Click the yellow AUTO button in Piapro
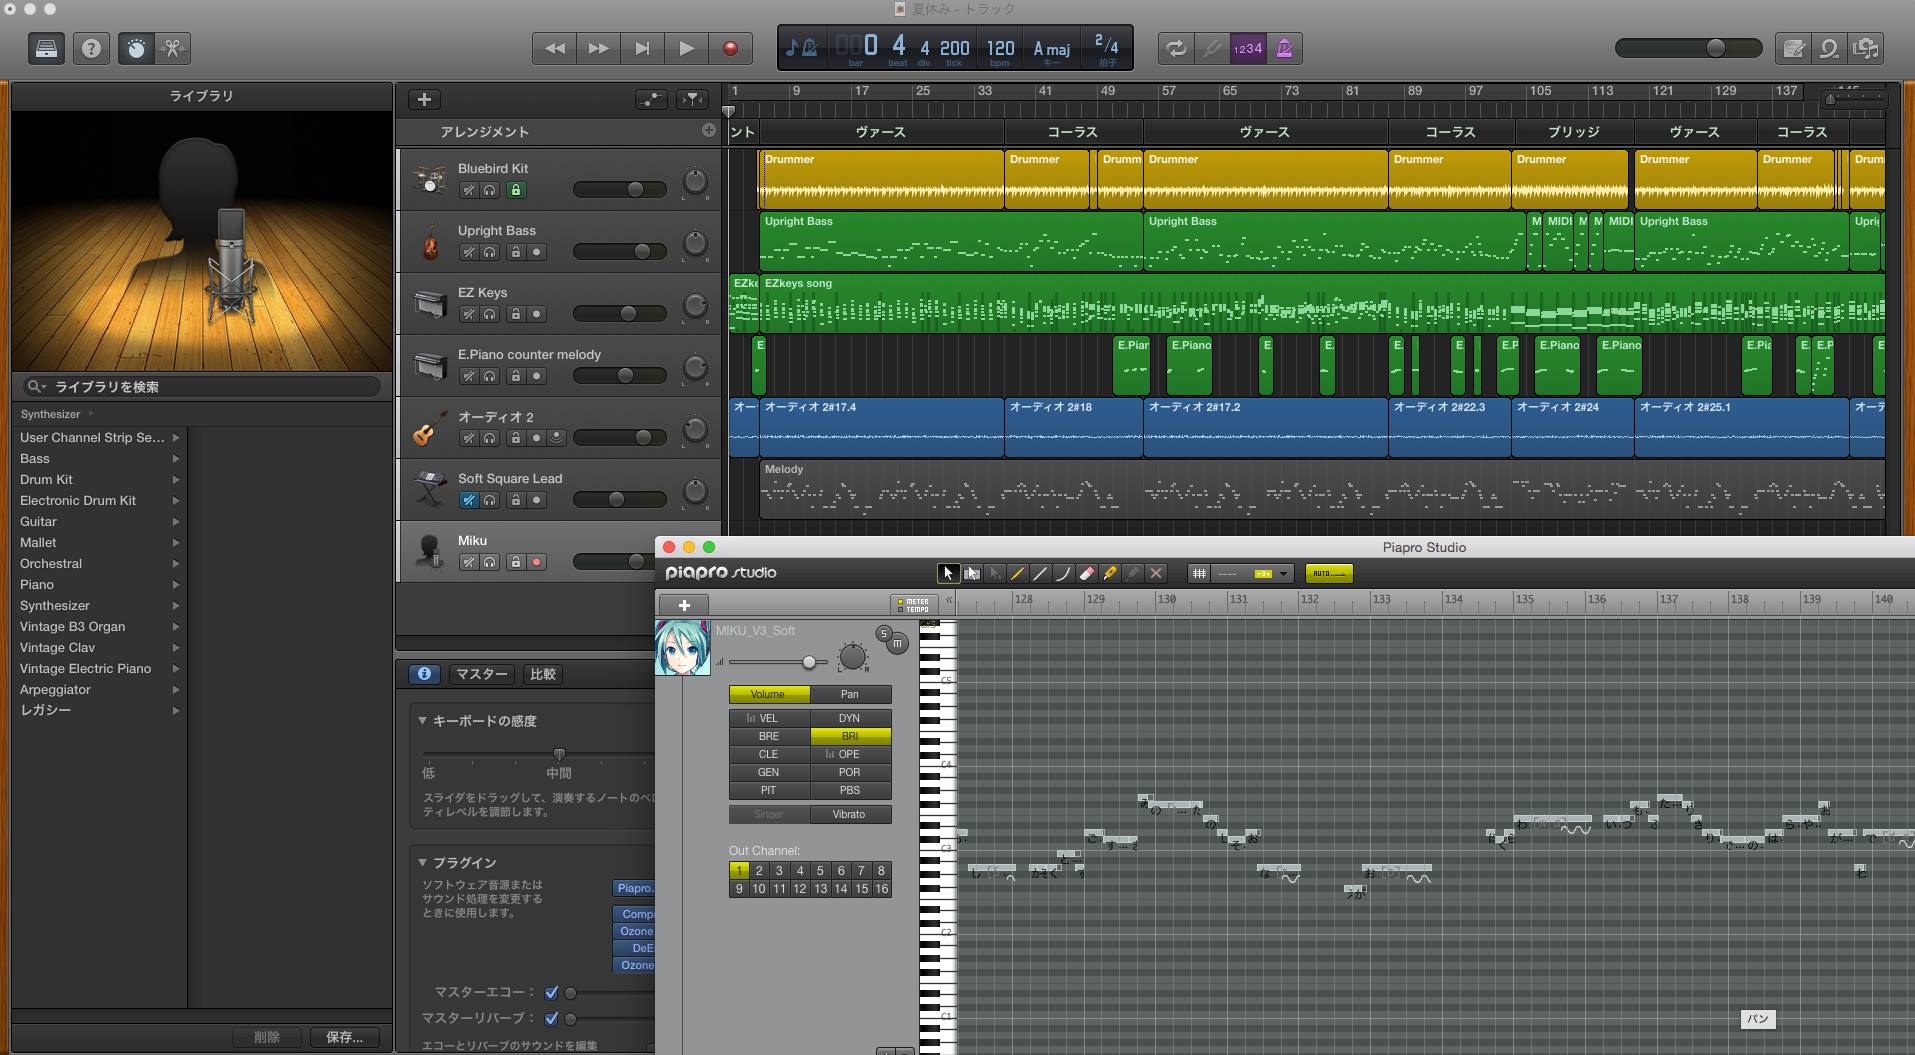The height and width of the screenshot is (1055, 1915). coord(1329,573)
